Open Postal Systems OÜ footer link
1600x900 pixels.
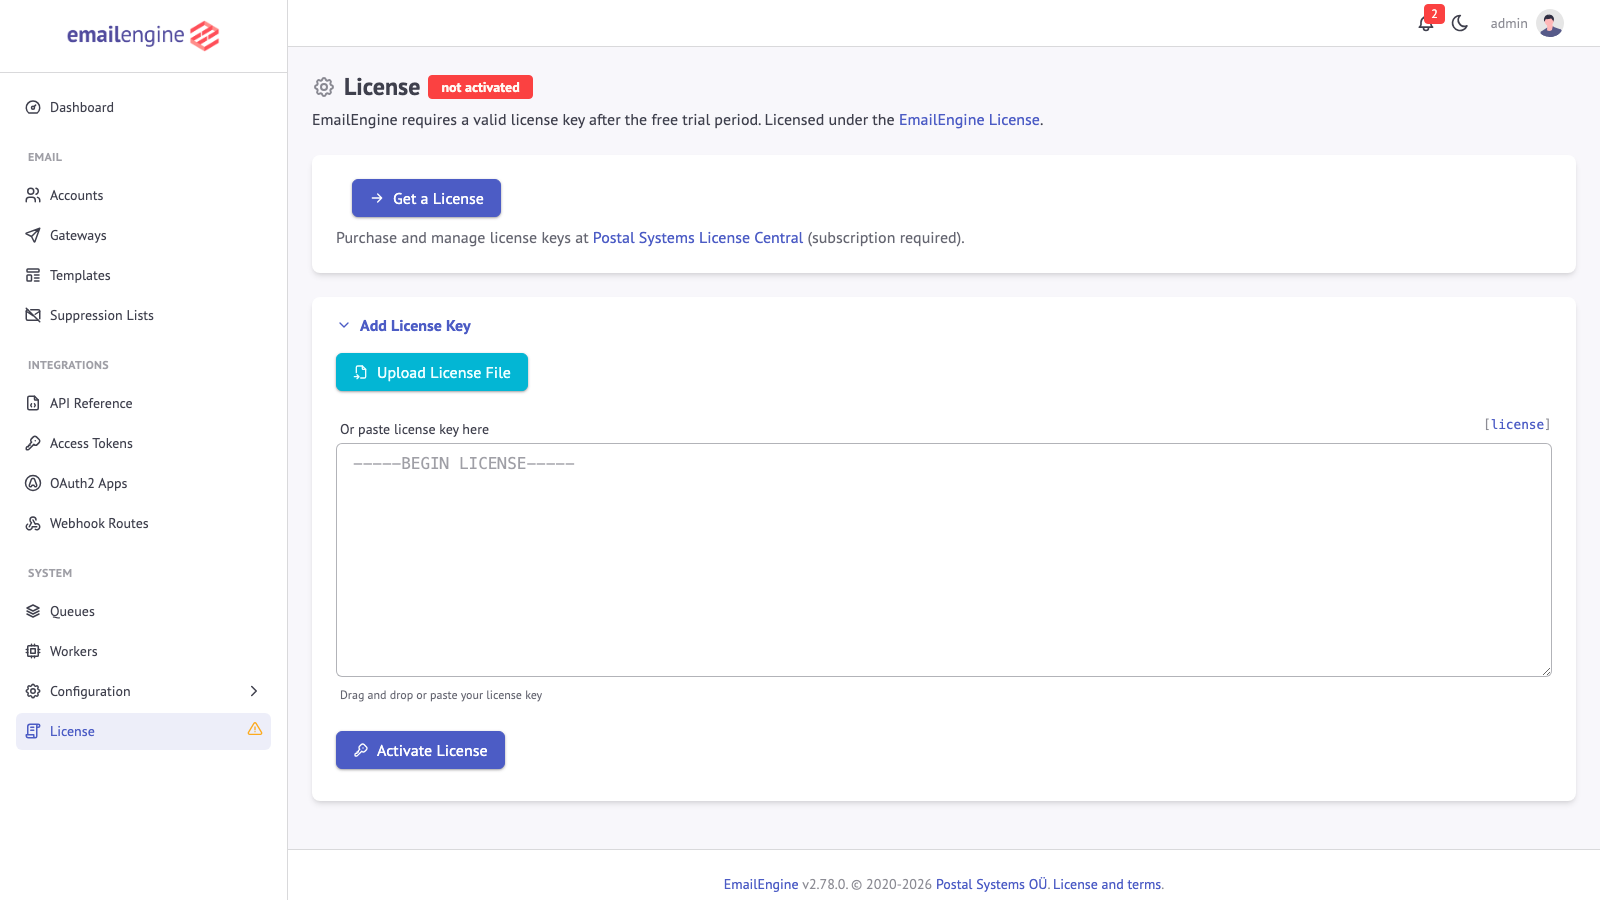(x=991, y=884)
